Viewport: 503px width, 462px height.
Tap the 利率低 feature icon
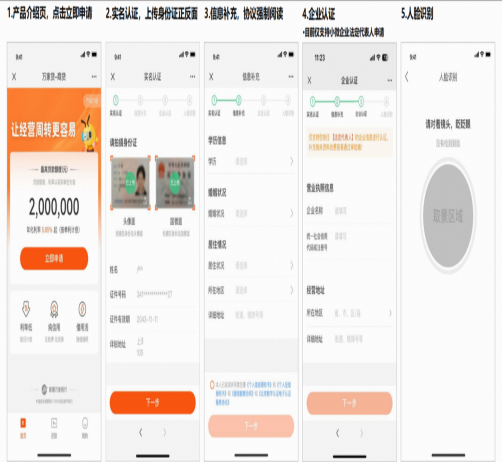tap(26, 309)
